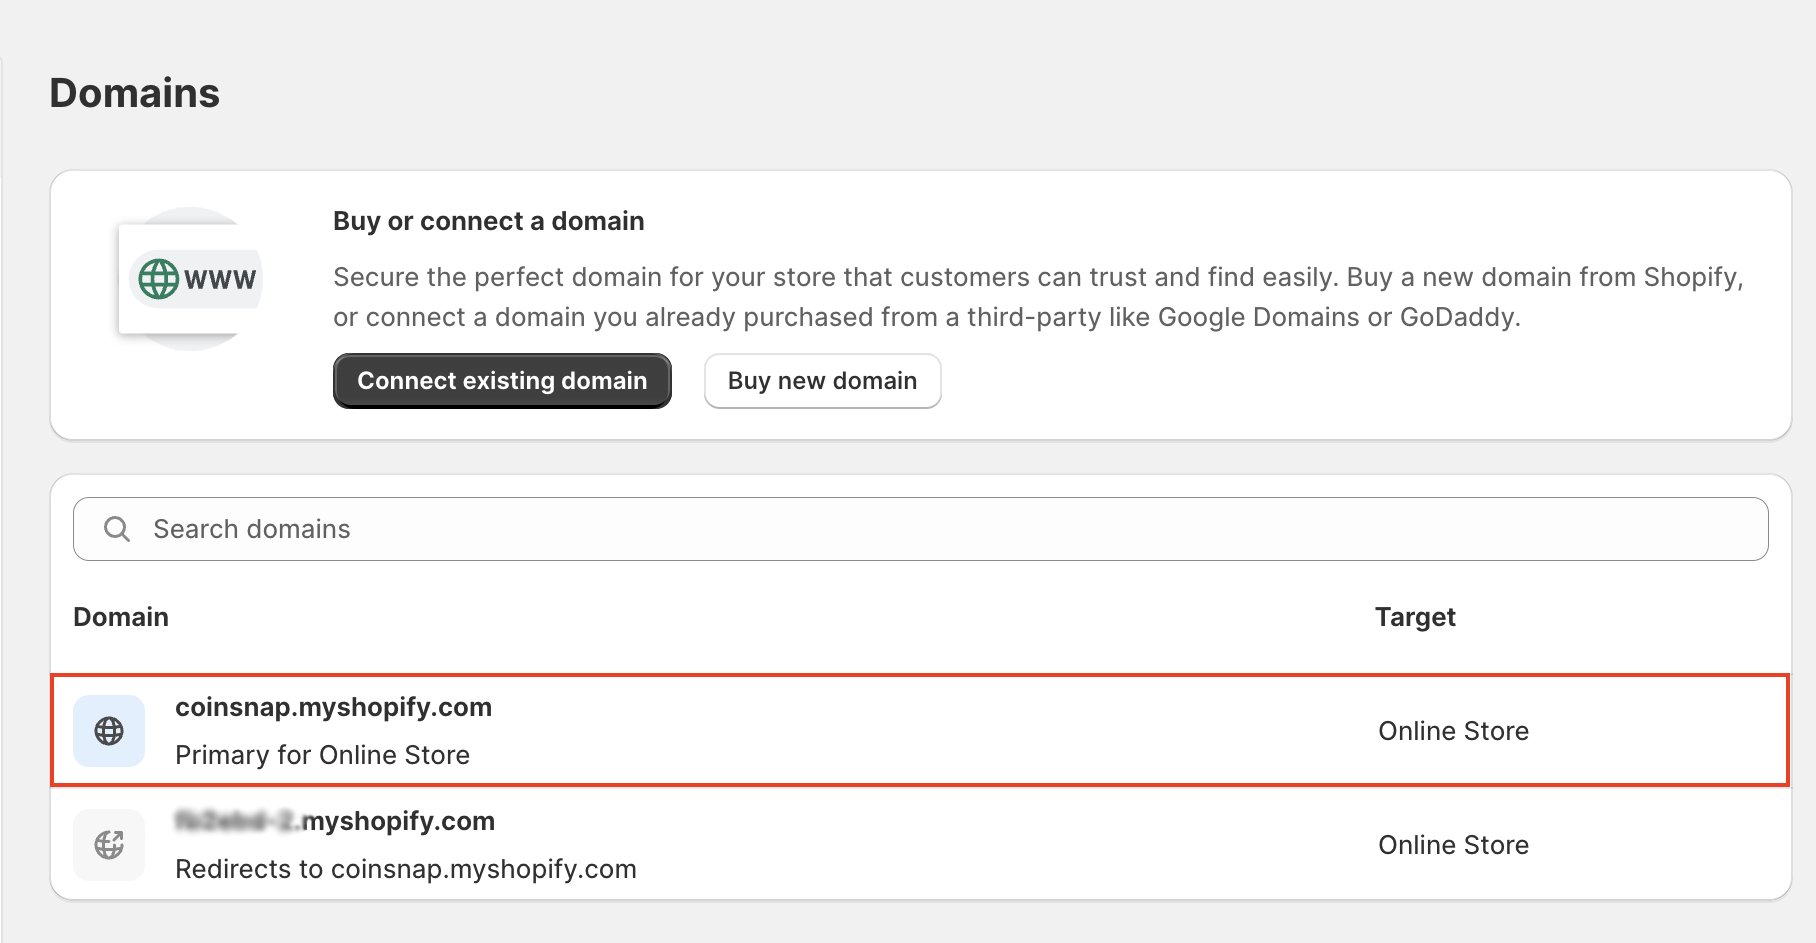The height and width of the screenshot is (943, 1816).
Task: Click the Domain column header
Action: pos(121,617)
